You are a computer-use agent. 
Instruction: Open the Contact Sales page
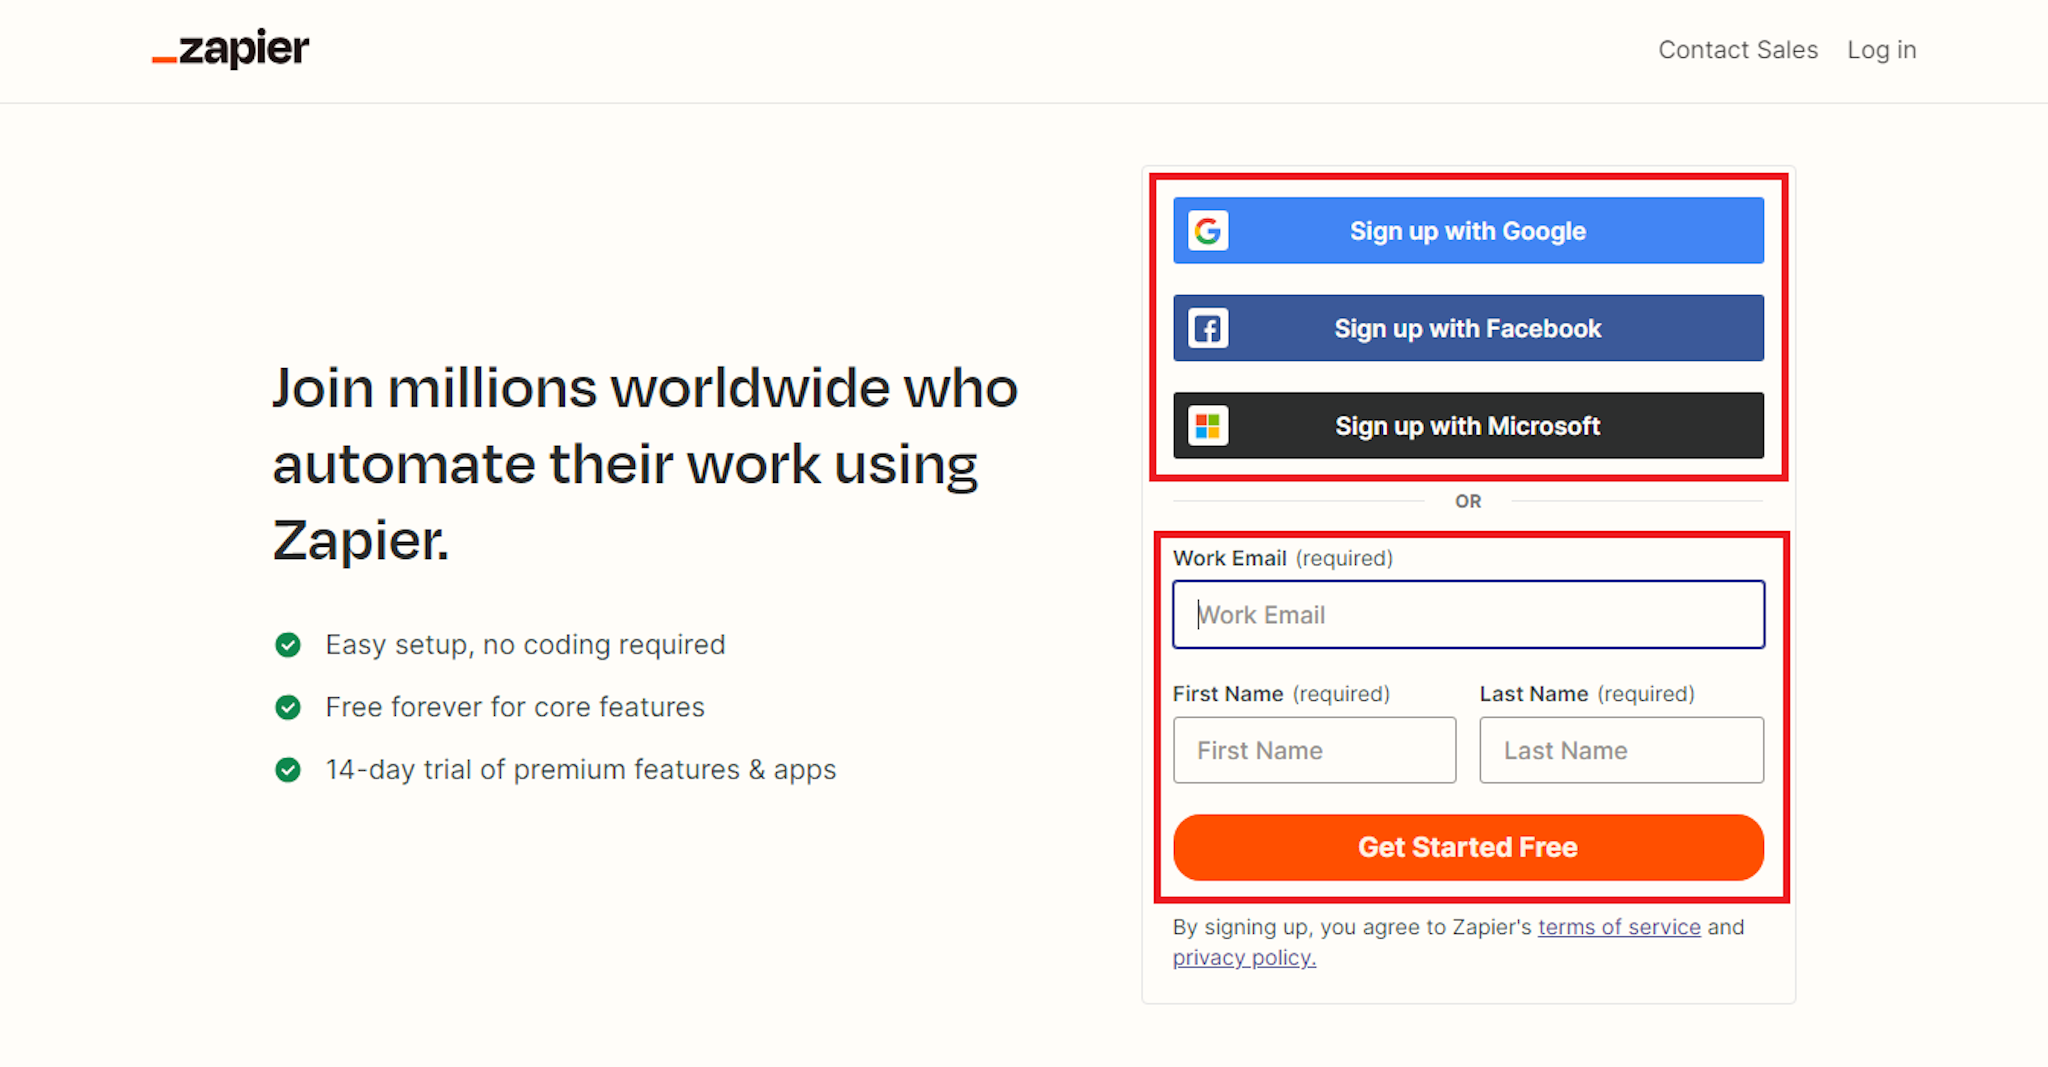pos(1737,50)
